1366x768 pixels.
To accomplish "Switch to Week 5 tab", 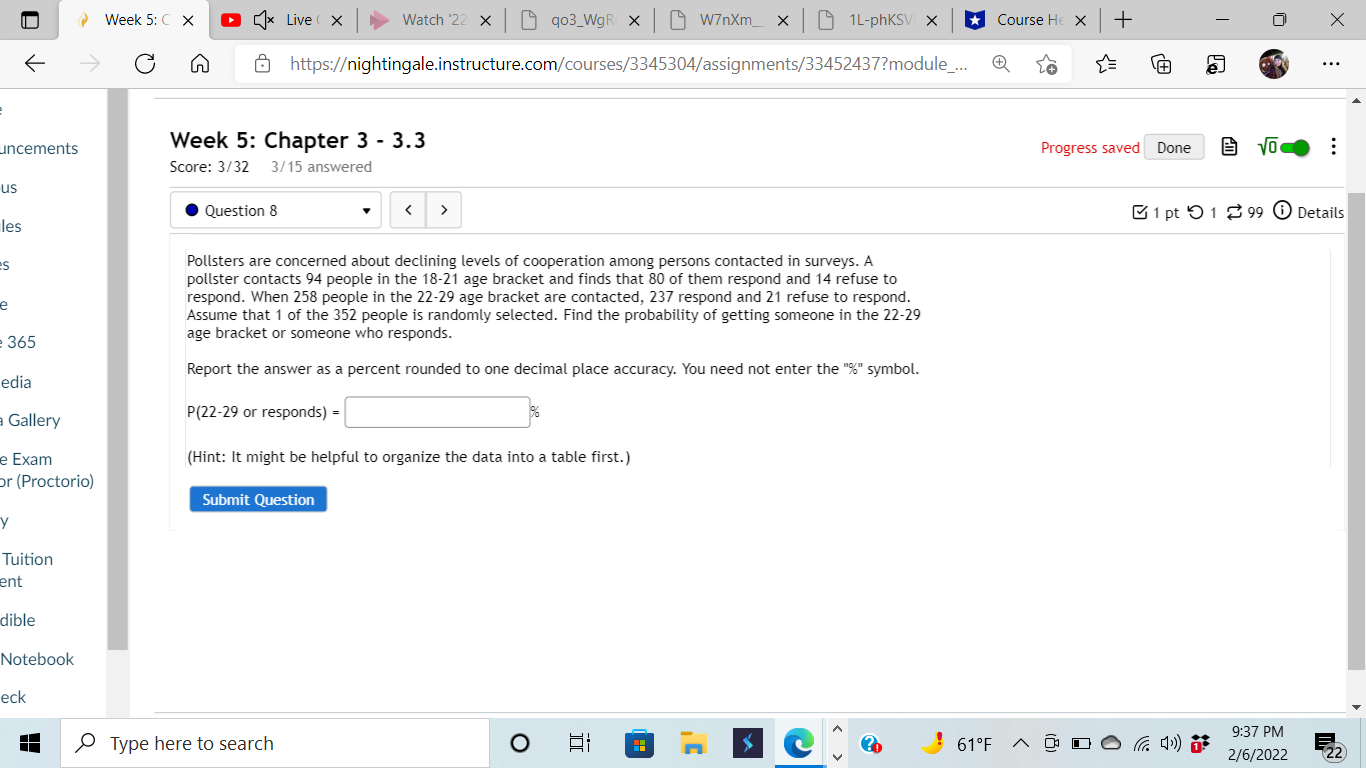I will click(x=134, y=20).
